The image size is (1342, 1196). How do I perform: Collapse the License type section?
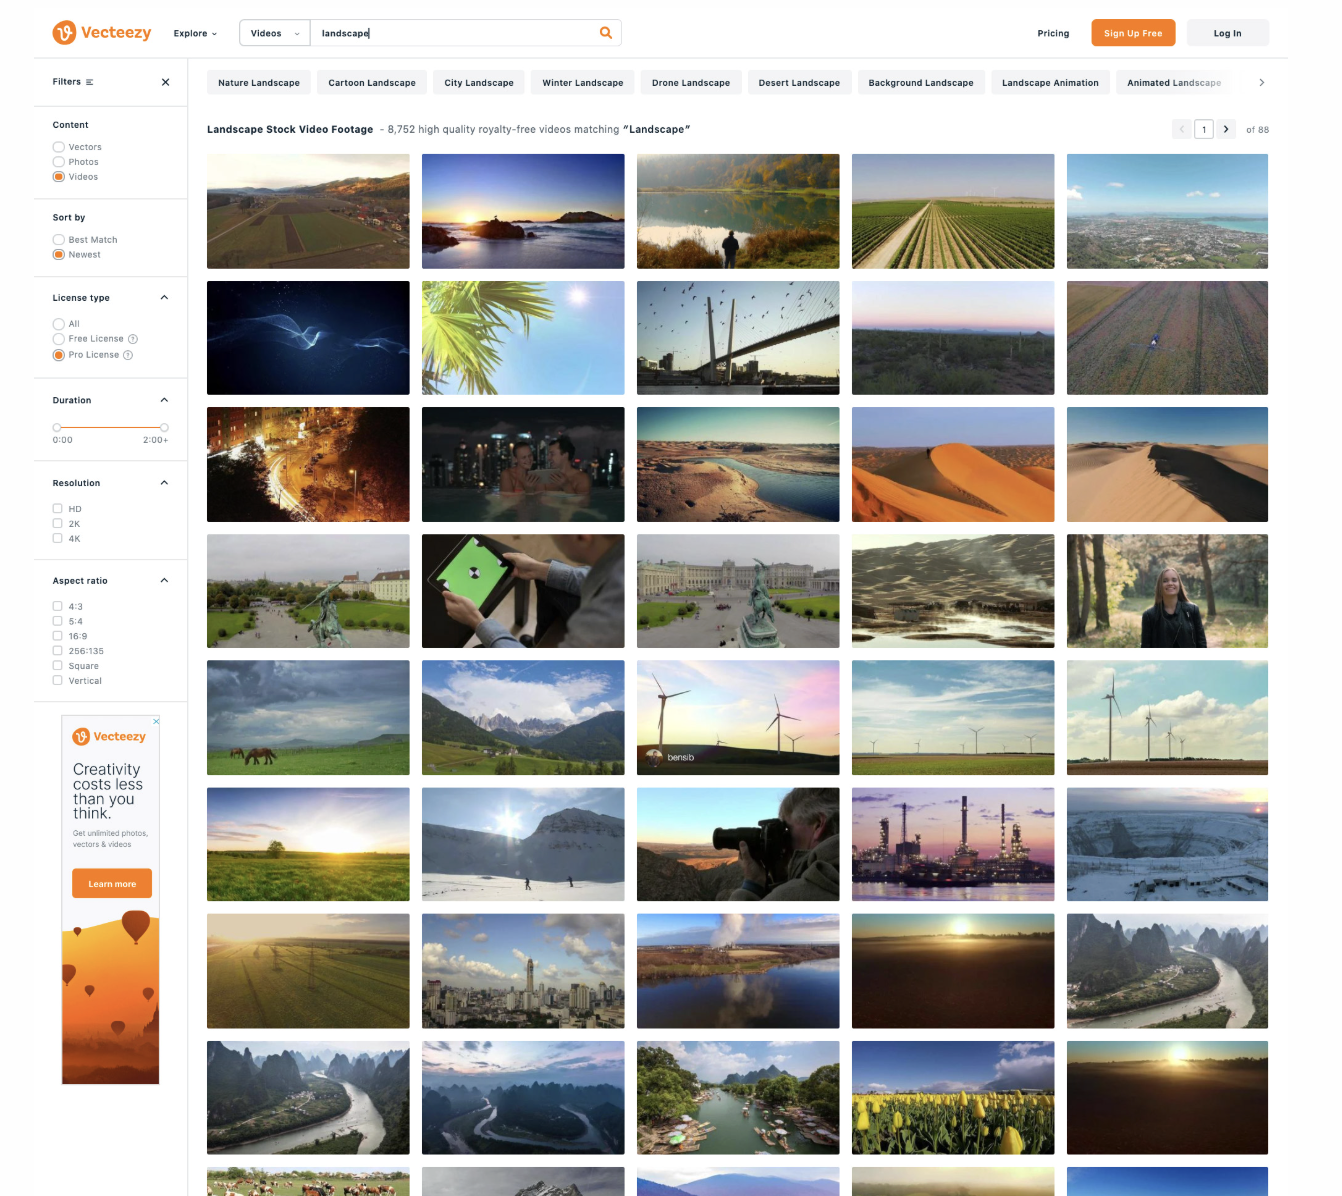(164, 297)
